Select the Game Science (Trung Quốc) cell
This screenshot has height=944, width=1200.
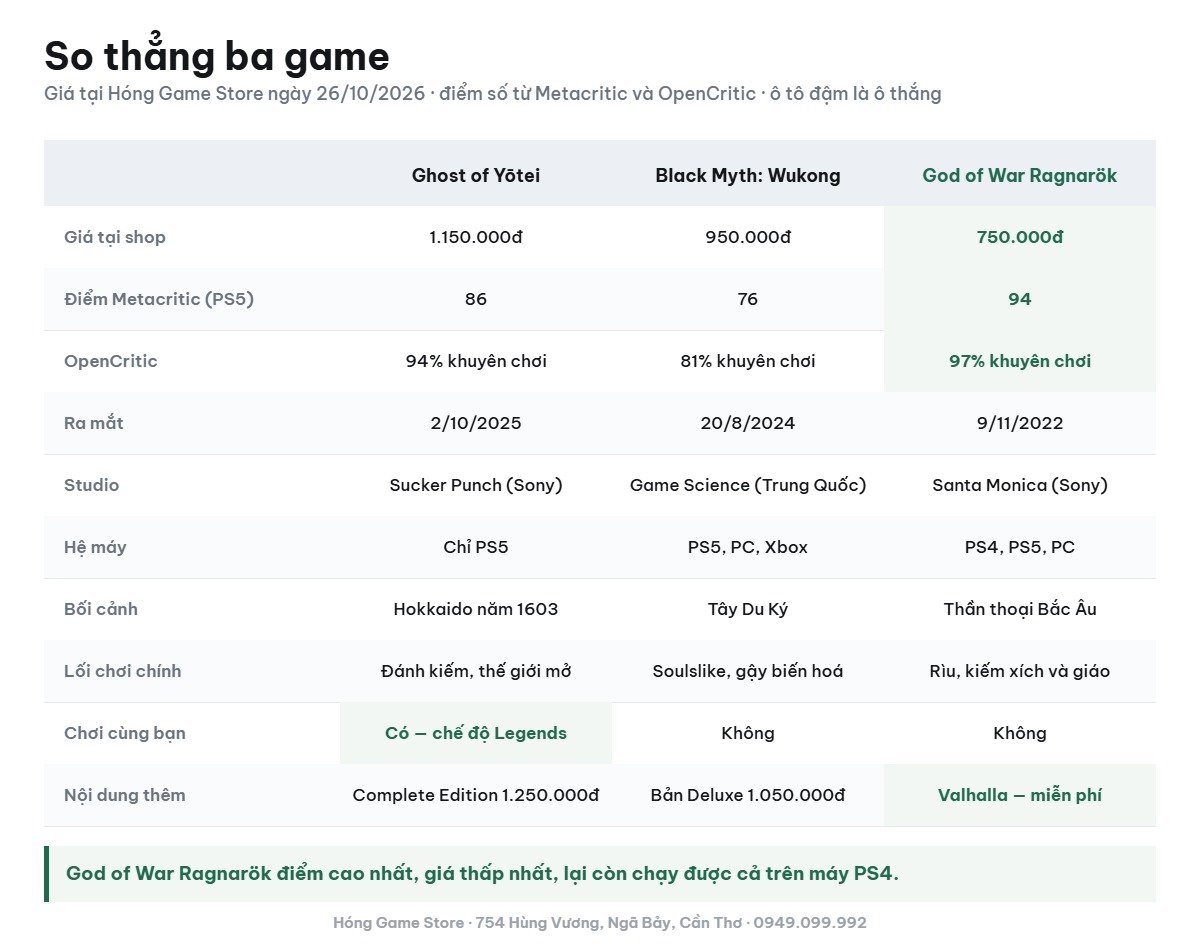[748, 485]
